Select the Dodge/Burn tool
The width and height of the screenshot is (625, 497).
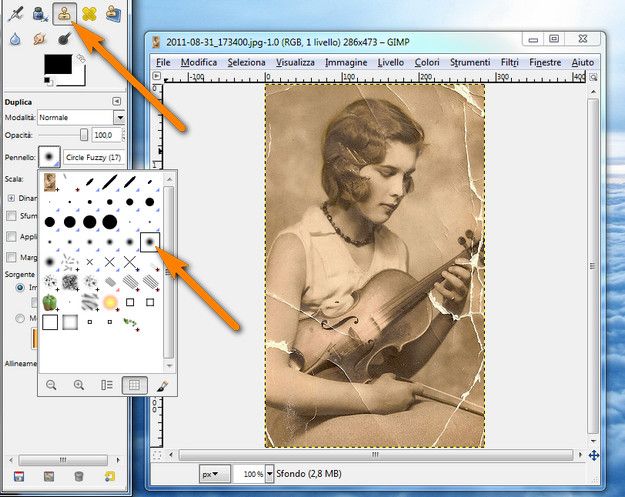pos(64,39)
